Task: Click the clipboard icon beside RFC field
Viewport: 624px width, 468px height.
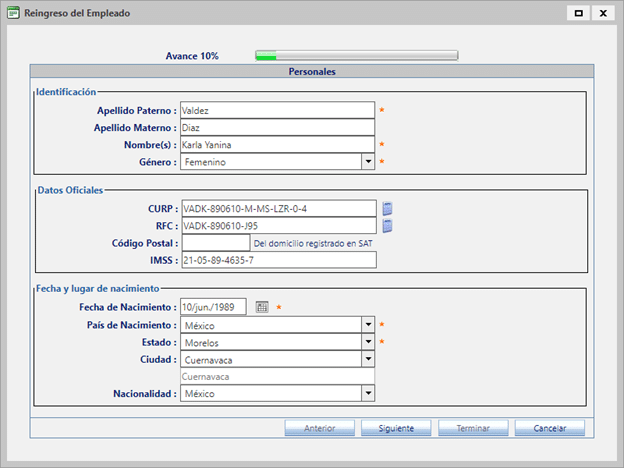Action: [387, 226]
